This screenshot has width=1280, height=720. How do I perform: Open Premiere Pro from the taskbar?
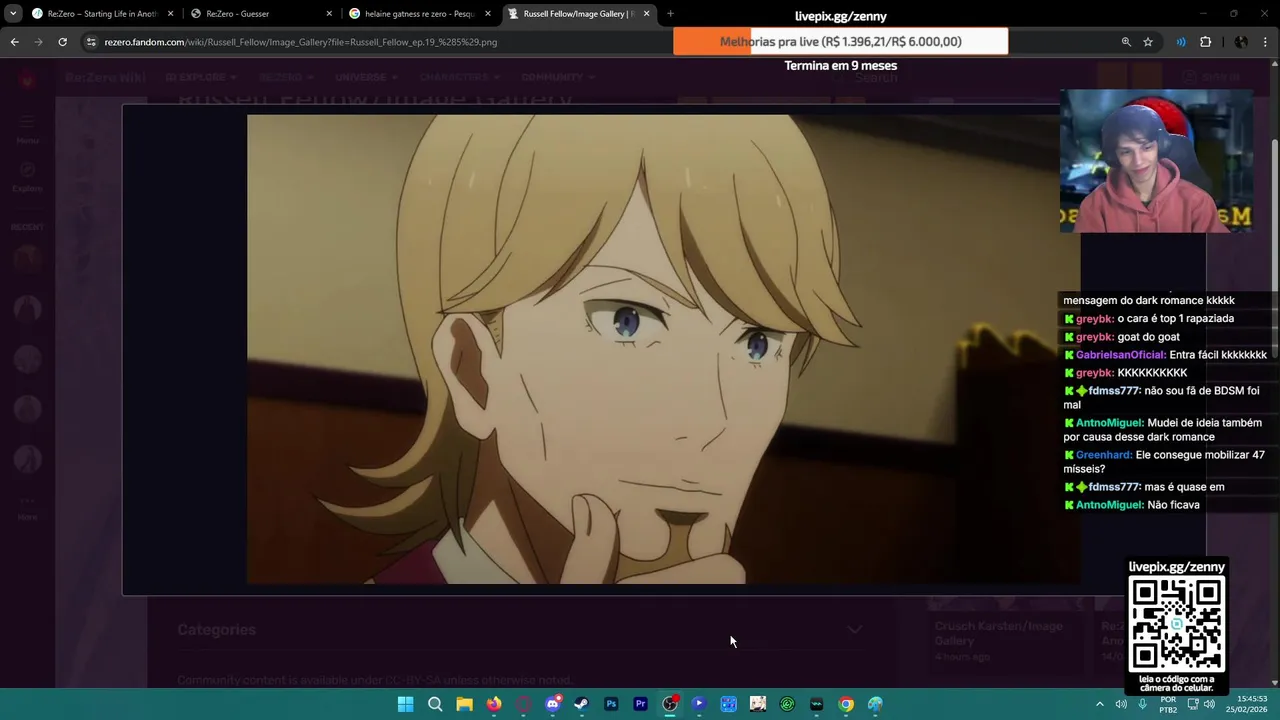640,704
